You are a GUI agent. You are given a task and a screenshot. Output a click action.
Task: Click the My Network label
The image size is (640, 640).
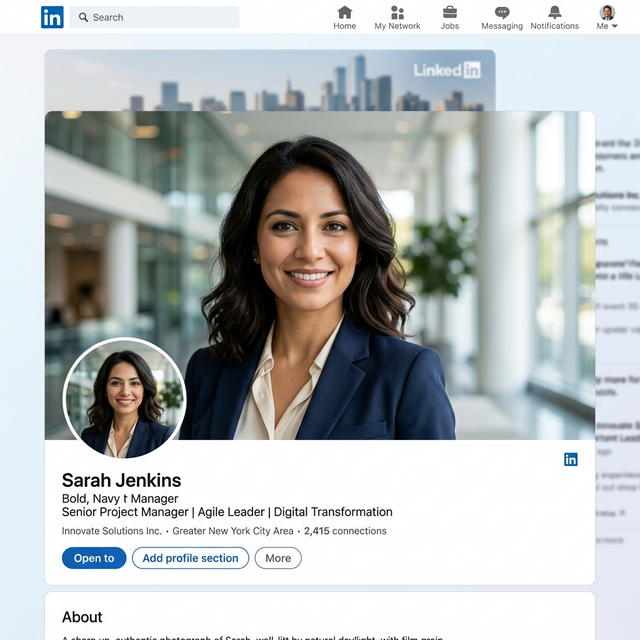tap(397, 26)
